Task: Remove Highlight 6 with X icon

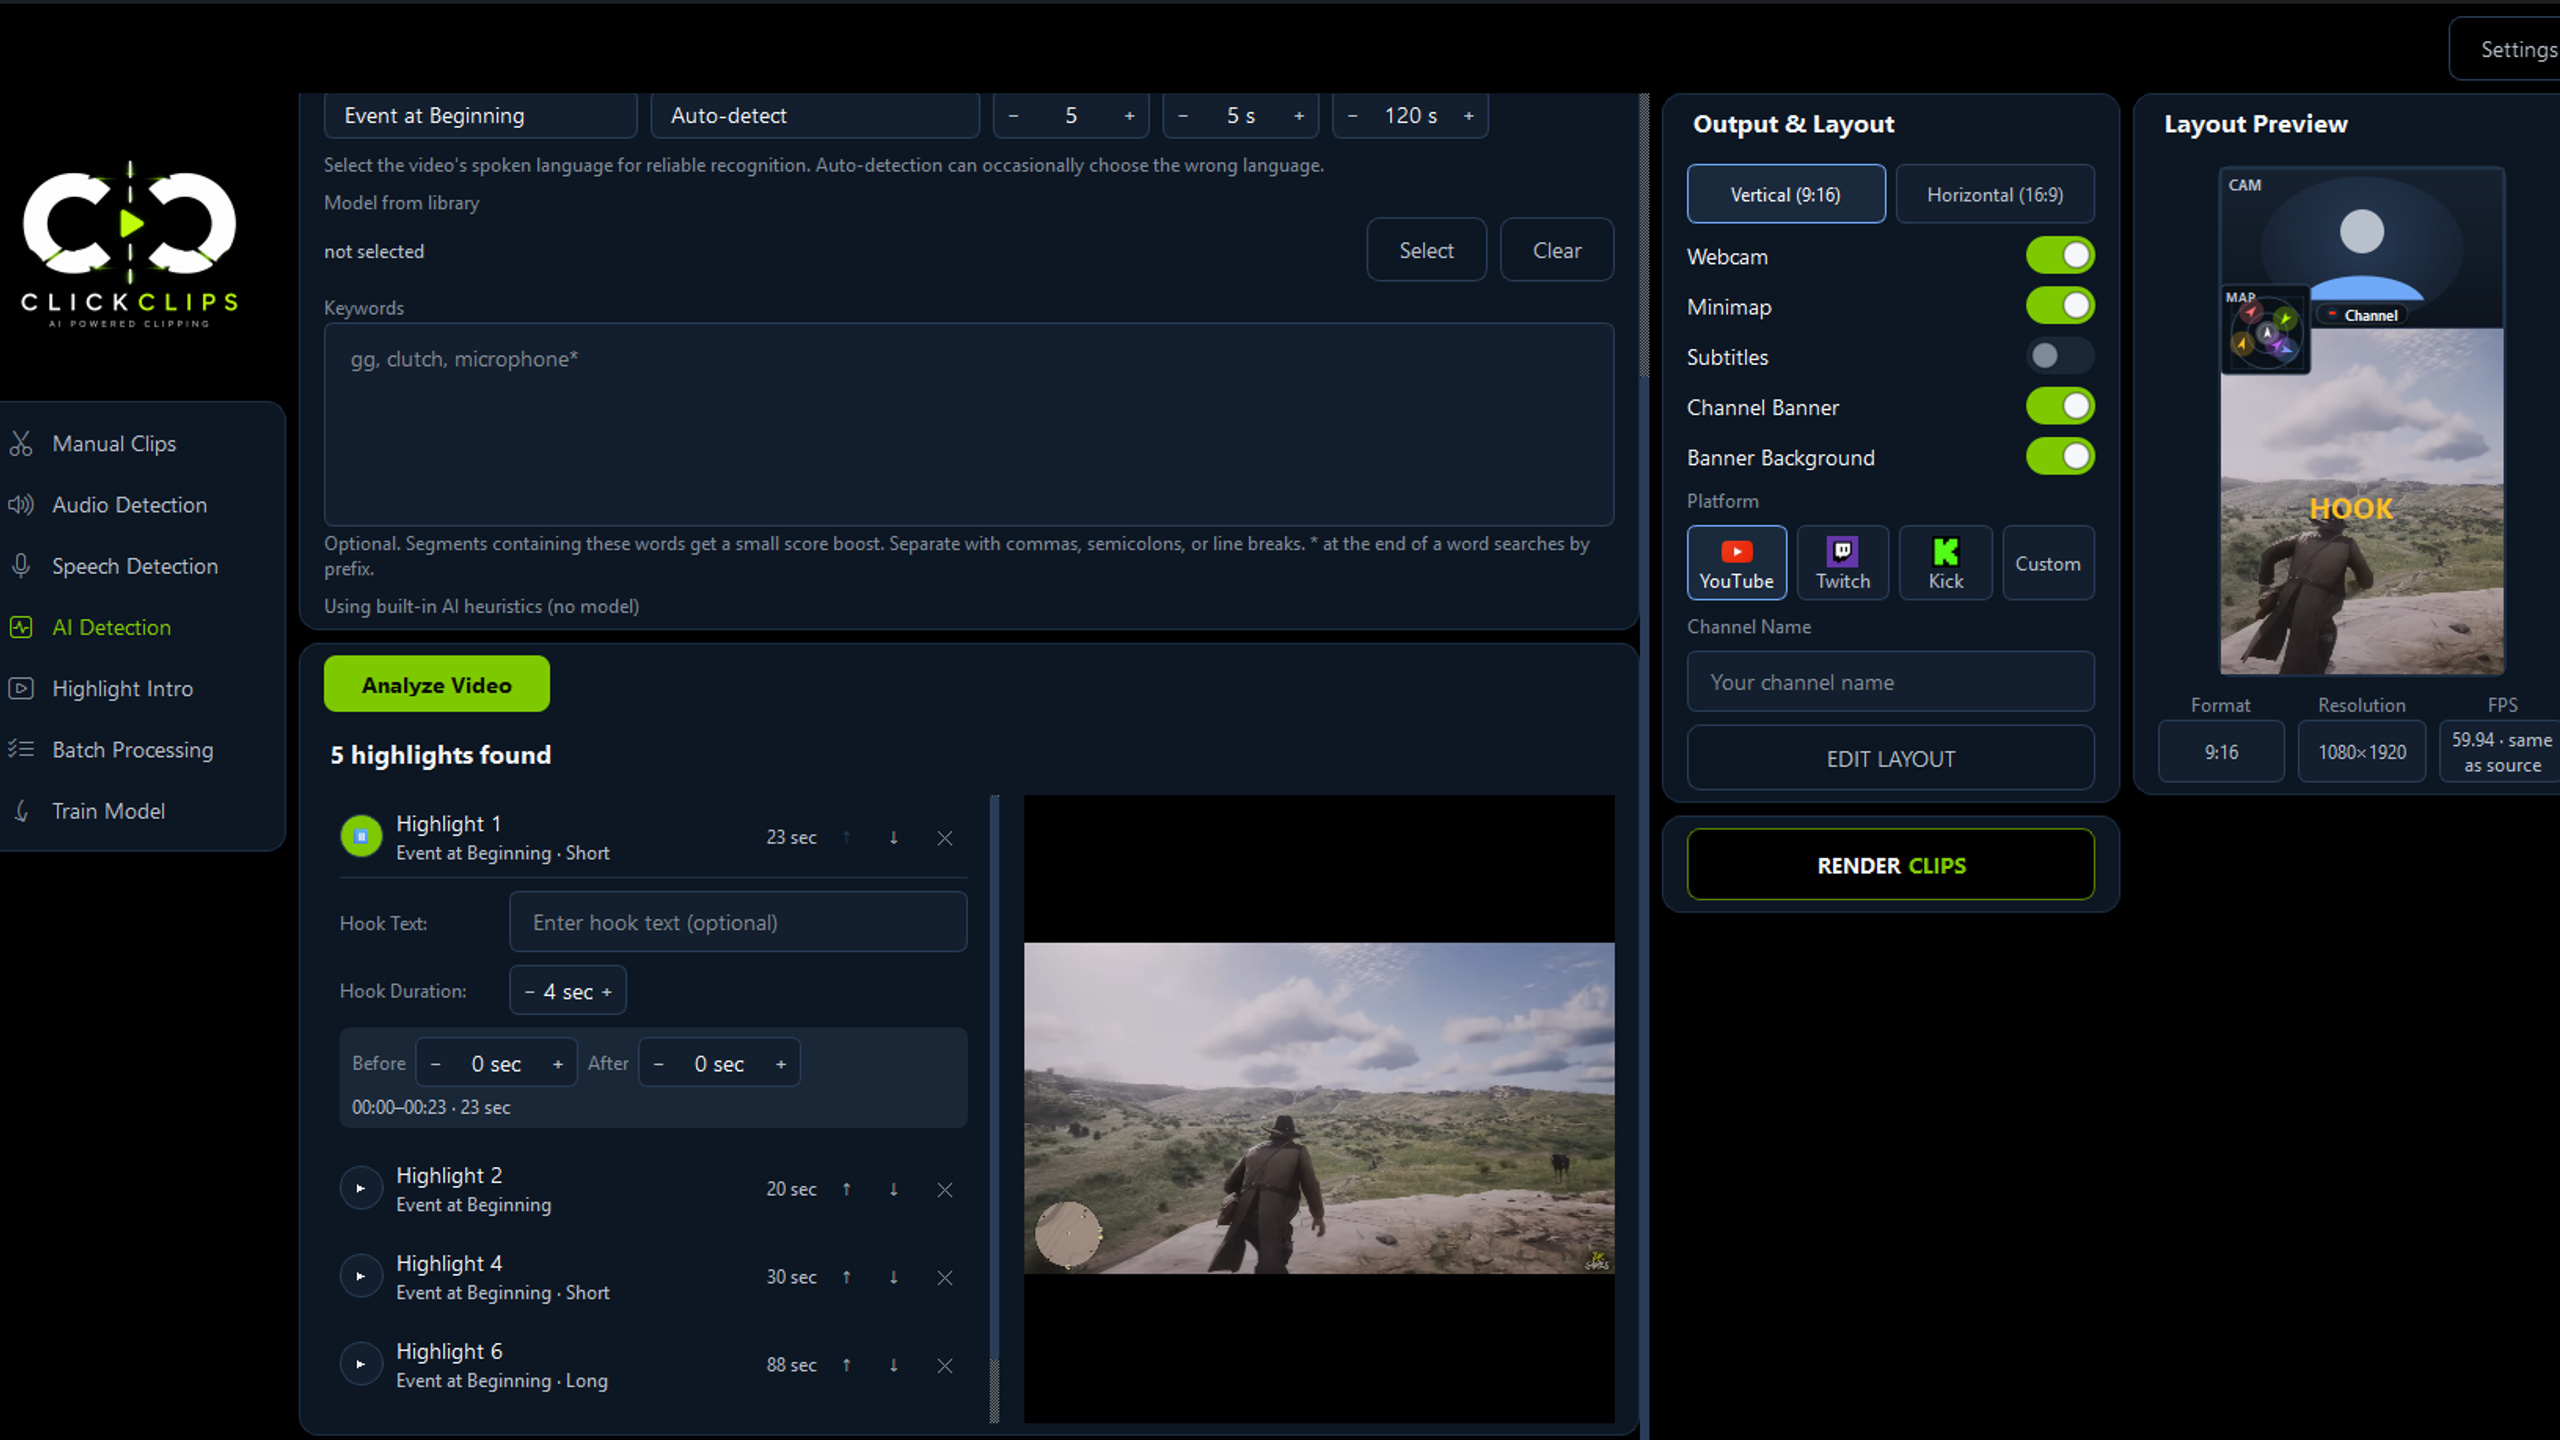Action: [x=945, y=1365]
